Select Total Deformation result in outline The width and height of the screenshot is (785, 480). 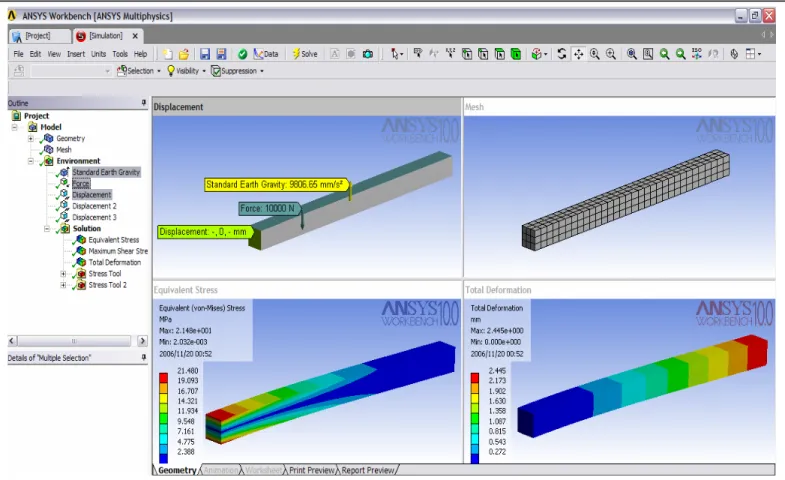pyautogui.click(x=115, y=262)
